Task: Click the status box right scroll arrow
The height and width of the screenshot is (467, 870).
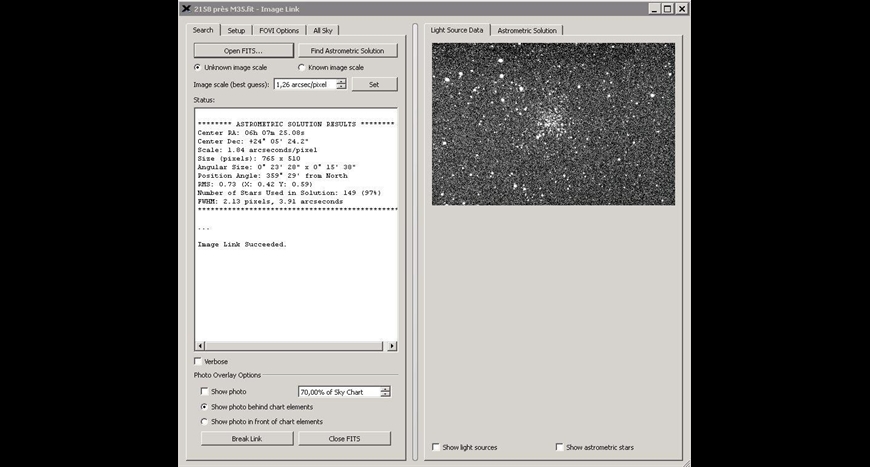Action: tap(392, 346)
